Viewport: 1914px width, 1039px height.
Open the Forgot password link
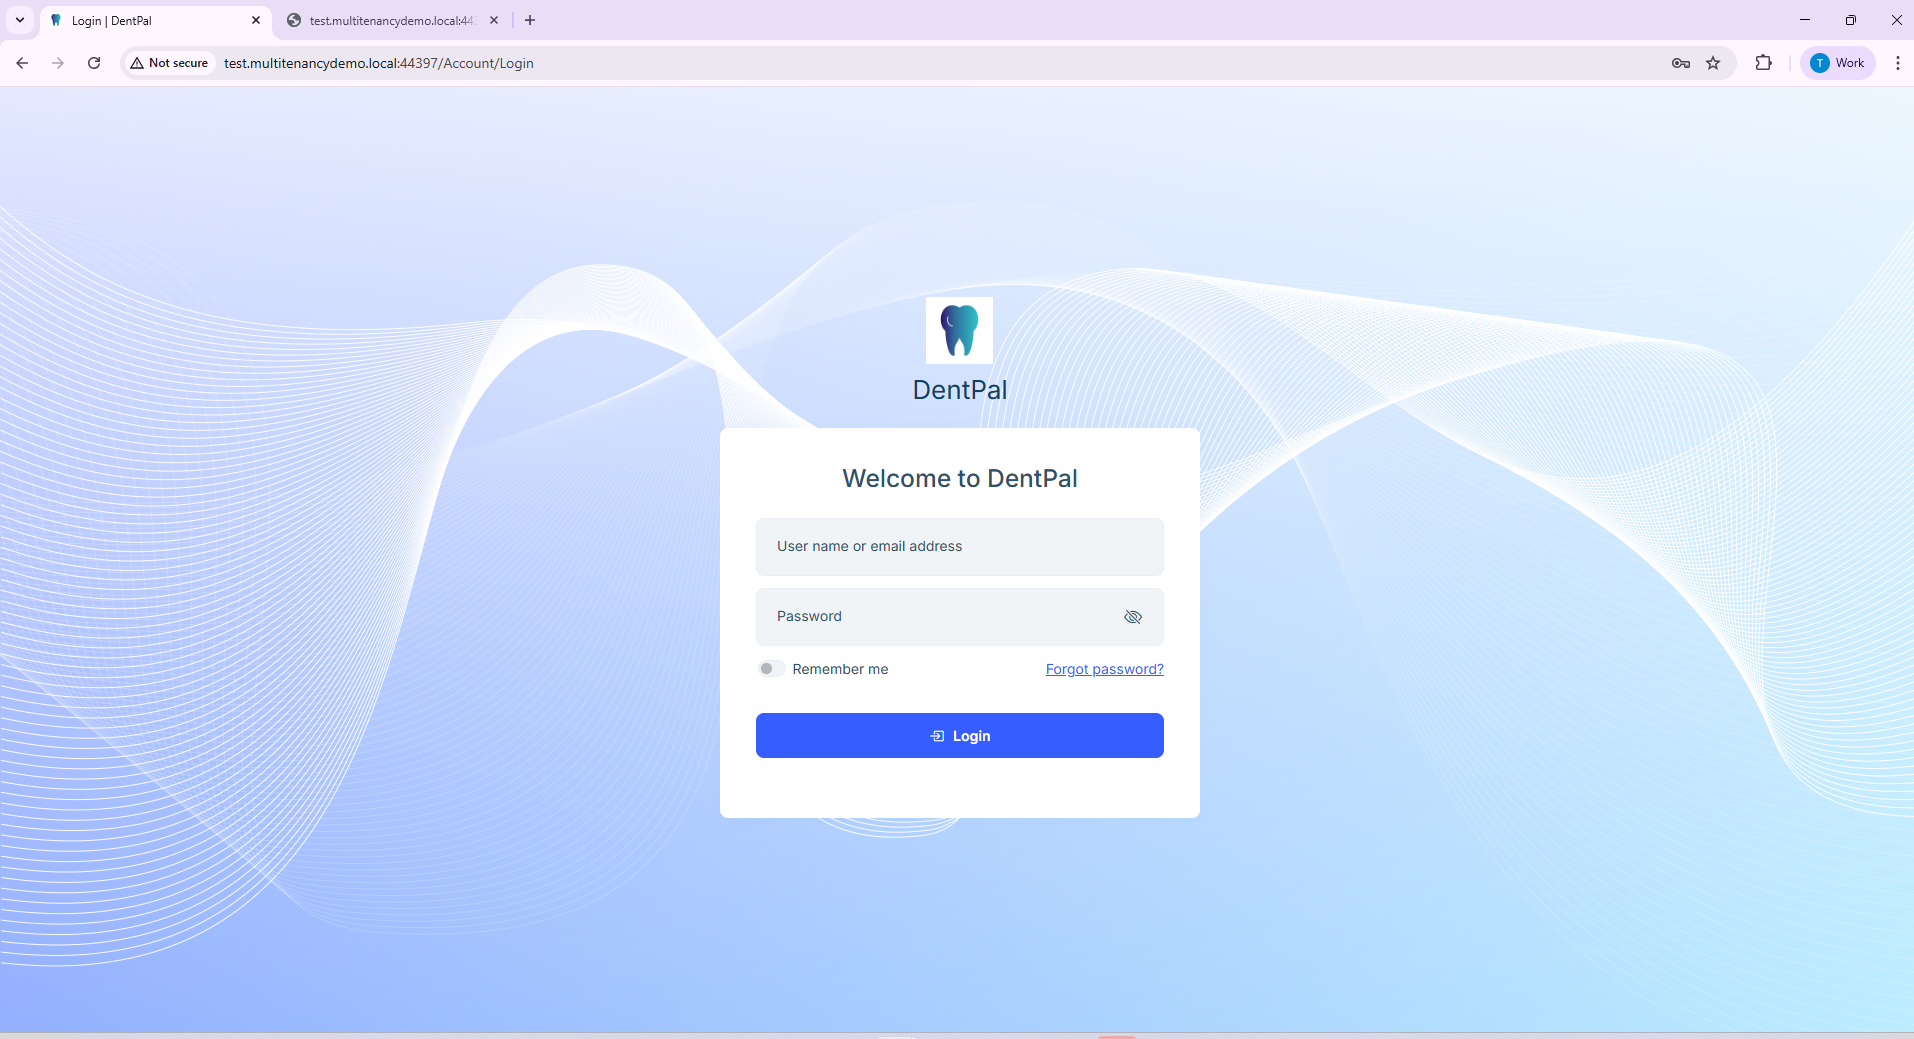click(1104, 669)
